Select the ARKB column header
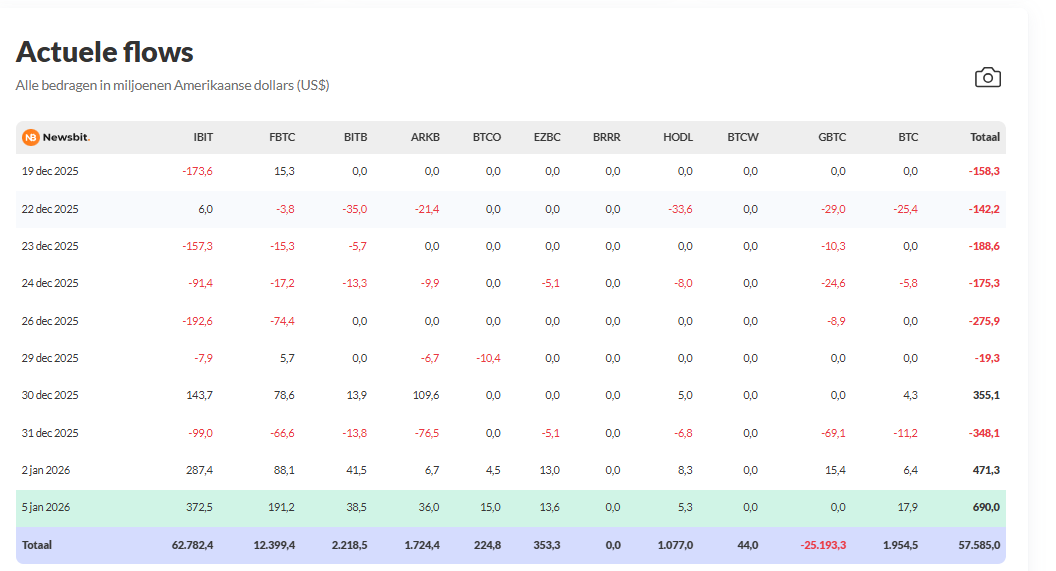This screenshot has height=571, width=1056. [425, 137]
